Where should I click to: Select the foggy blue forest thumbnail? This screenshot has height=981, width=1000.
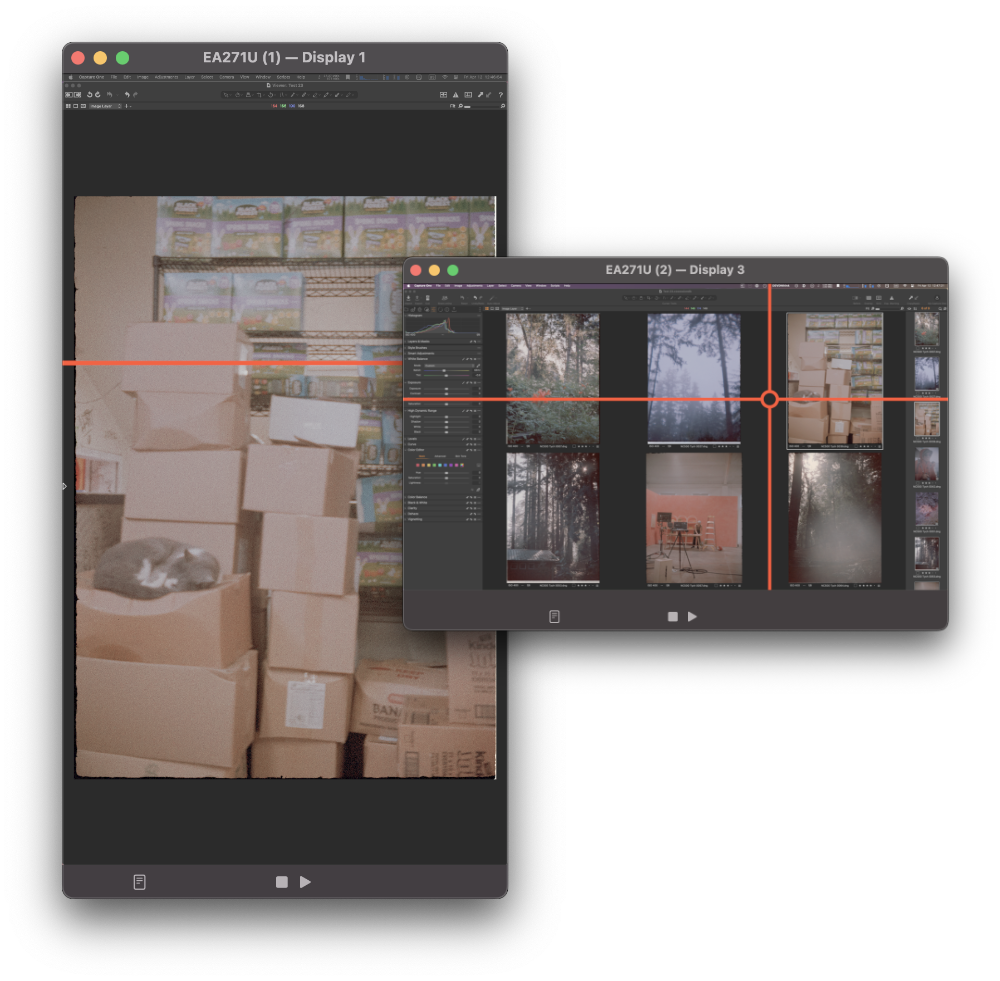click(x=693, y=378)
